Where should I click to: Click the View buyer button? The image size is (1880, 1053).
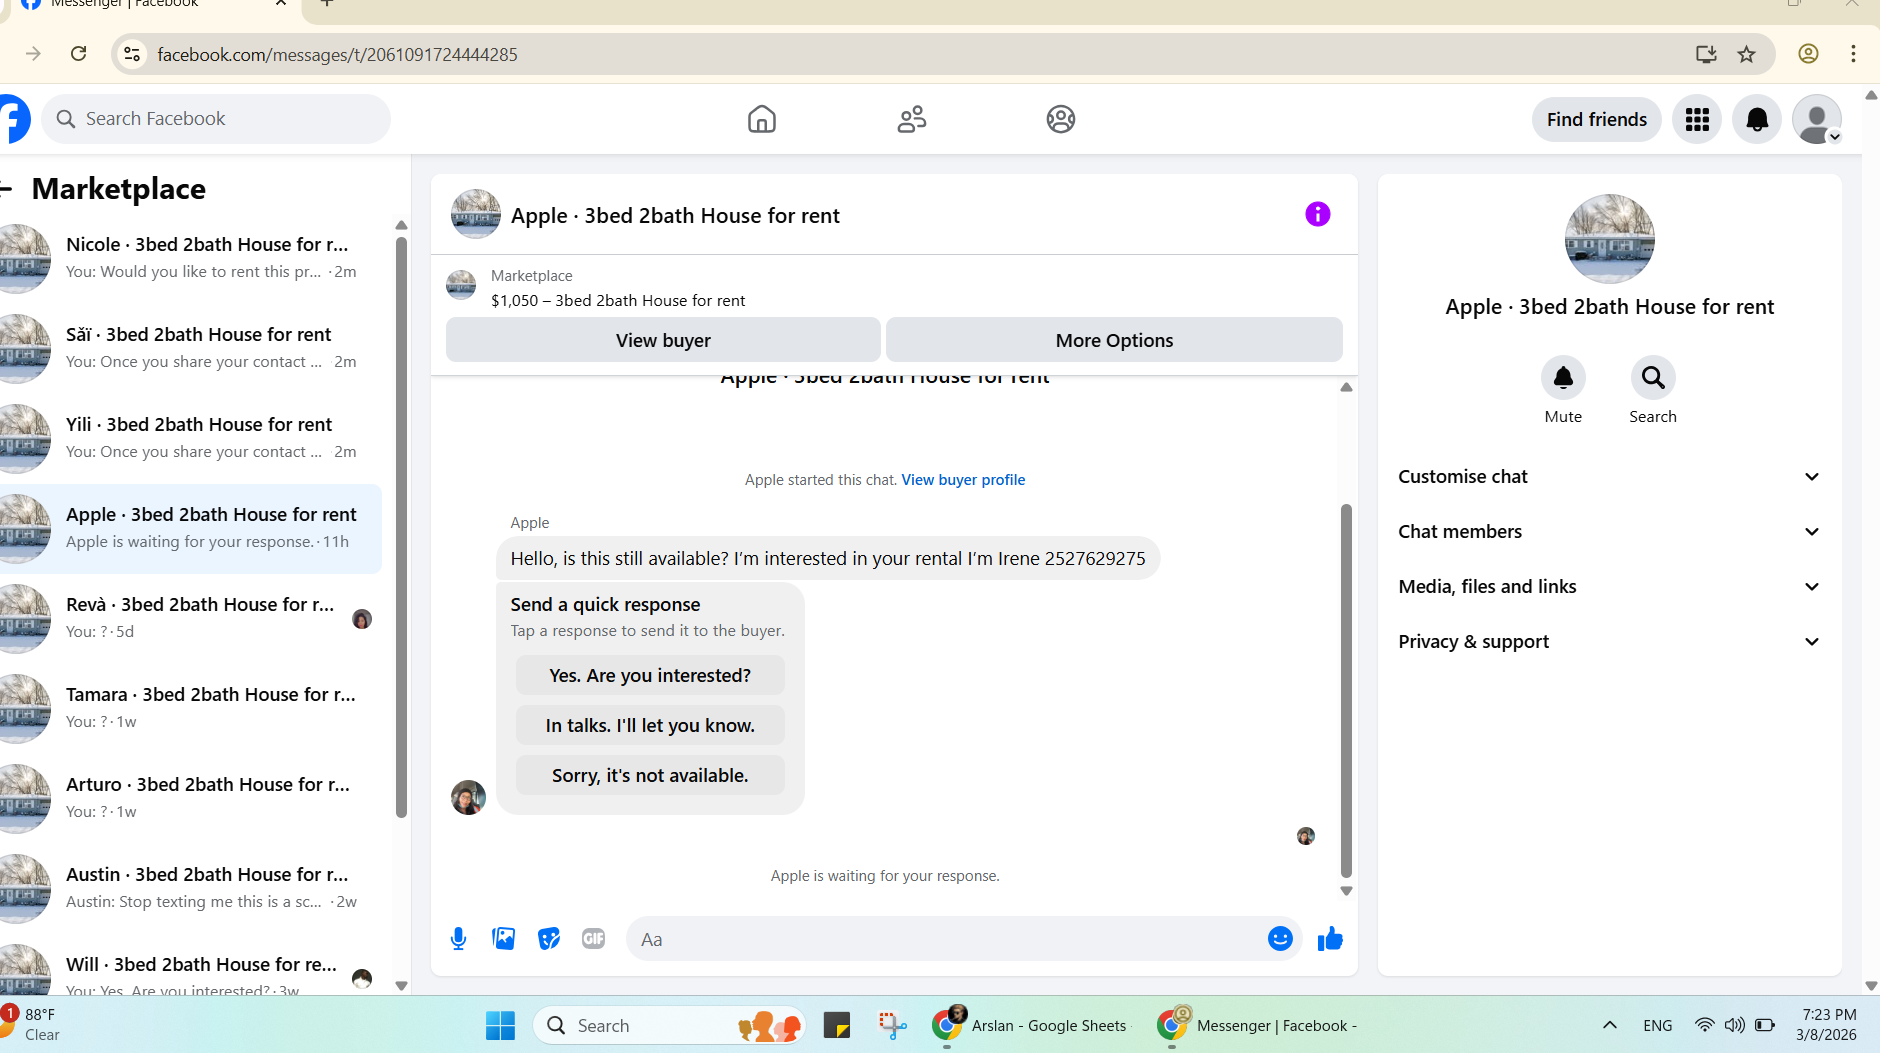pyautogui.click(x=663, y=340)
